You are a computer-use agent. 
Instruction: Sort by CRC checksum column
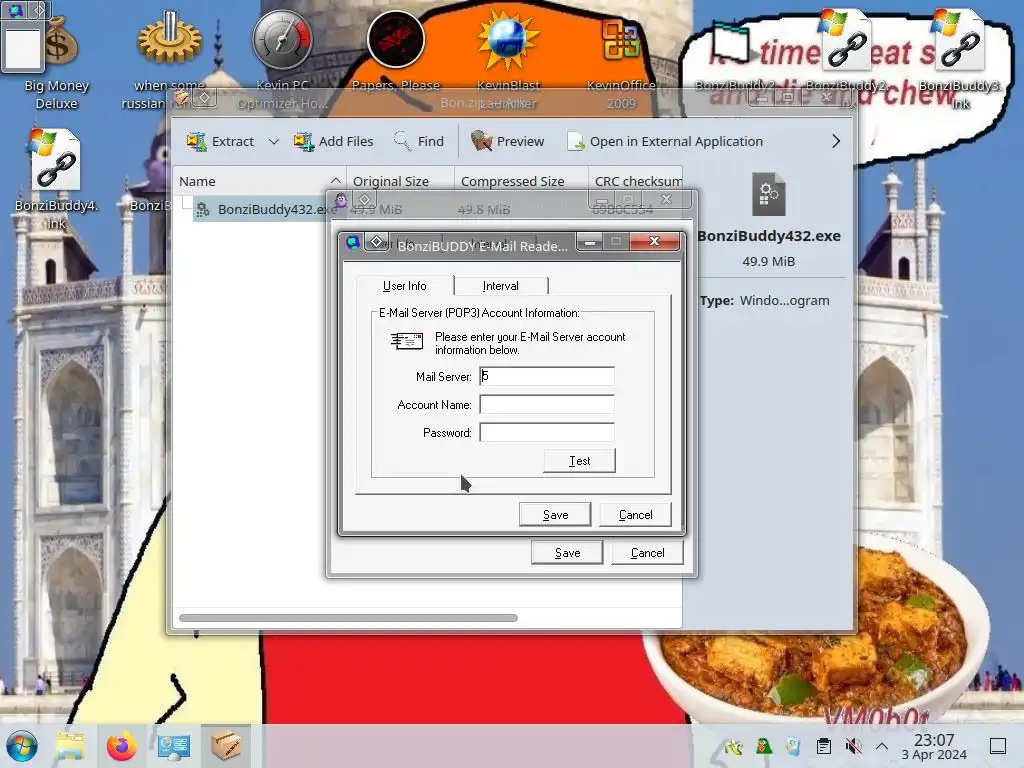click(x=635, y=181)
